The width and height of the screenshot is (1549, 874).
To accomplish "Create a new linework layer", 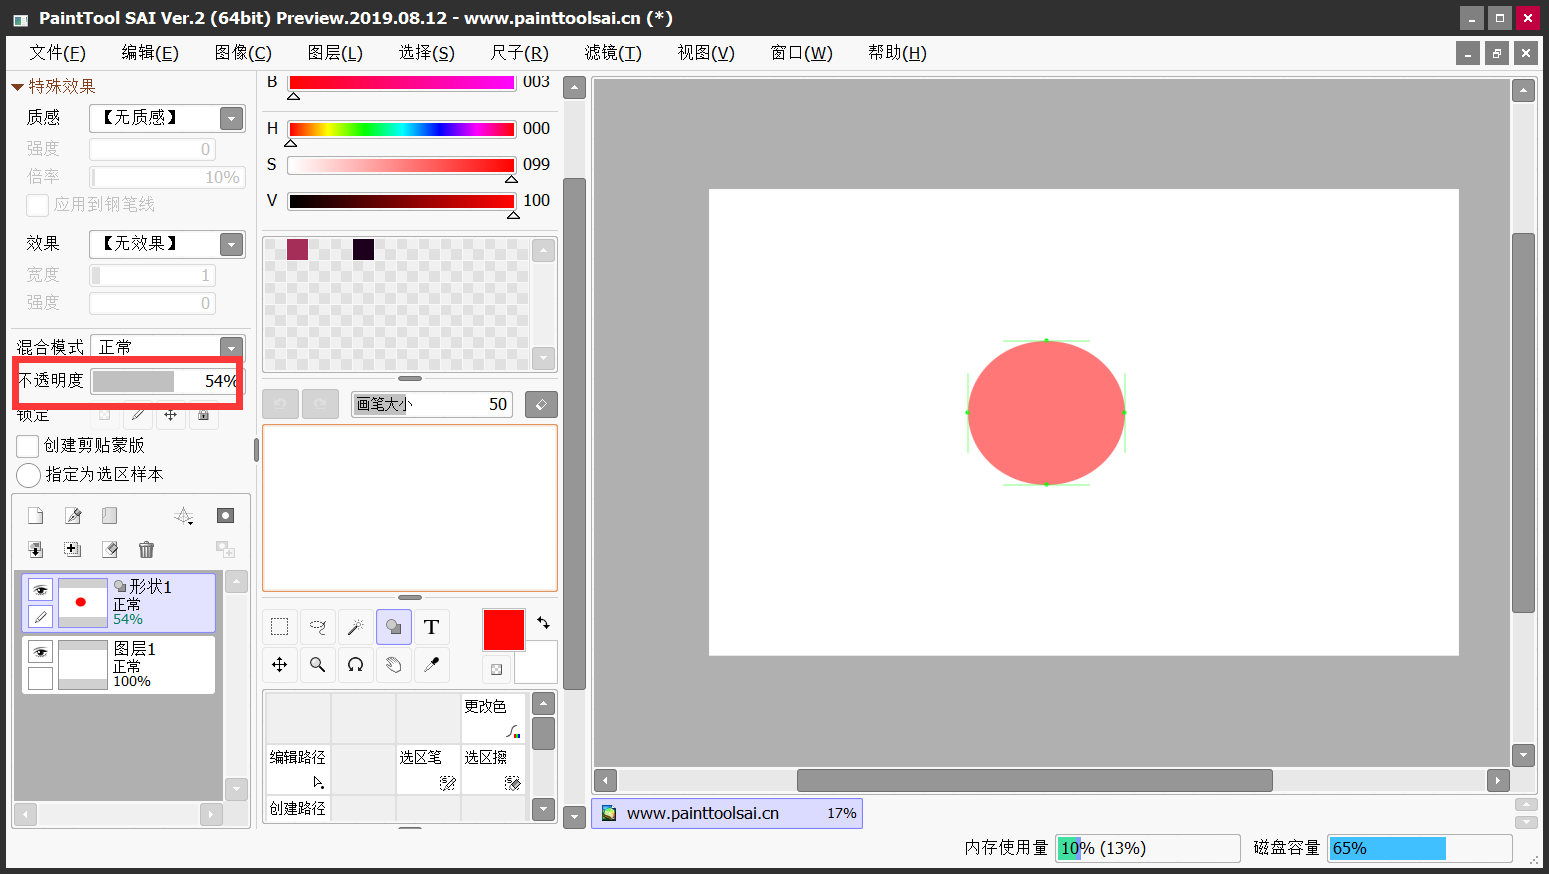I will click(73, 516).
